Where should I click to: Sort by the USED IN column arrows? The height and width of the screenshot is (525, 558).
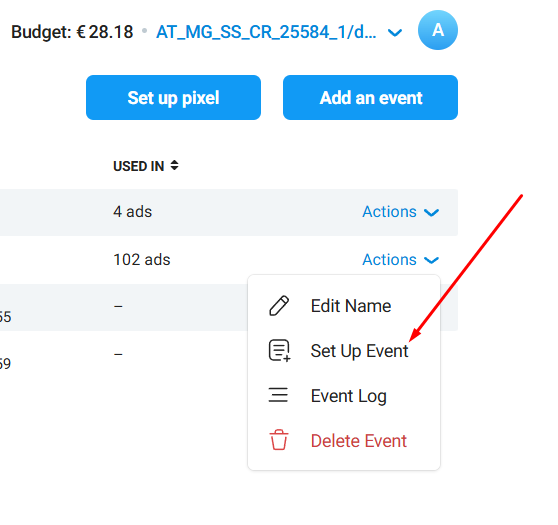click(x=174, y=166)
